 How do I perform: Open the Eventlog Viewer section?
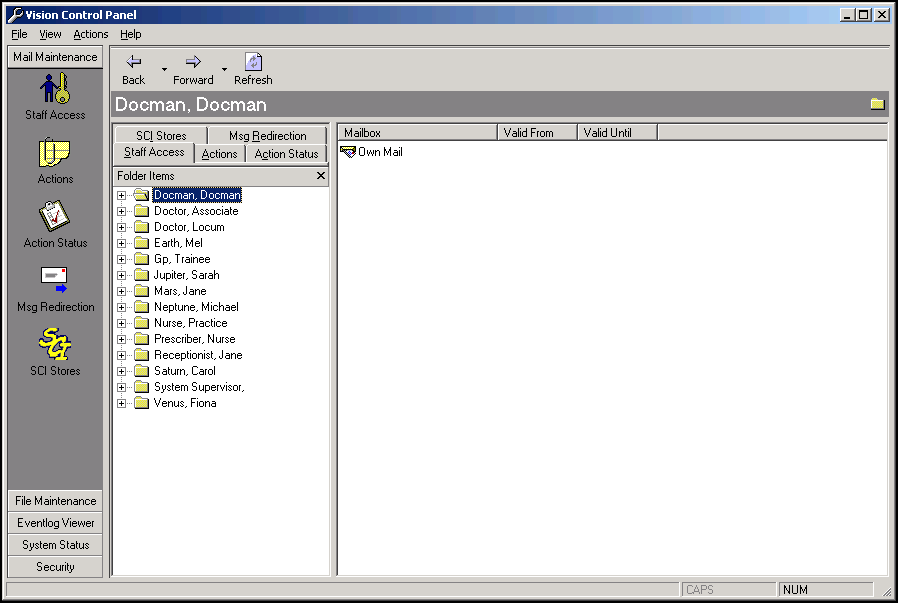[55, 523]
